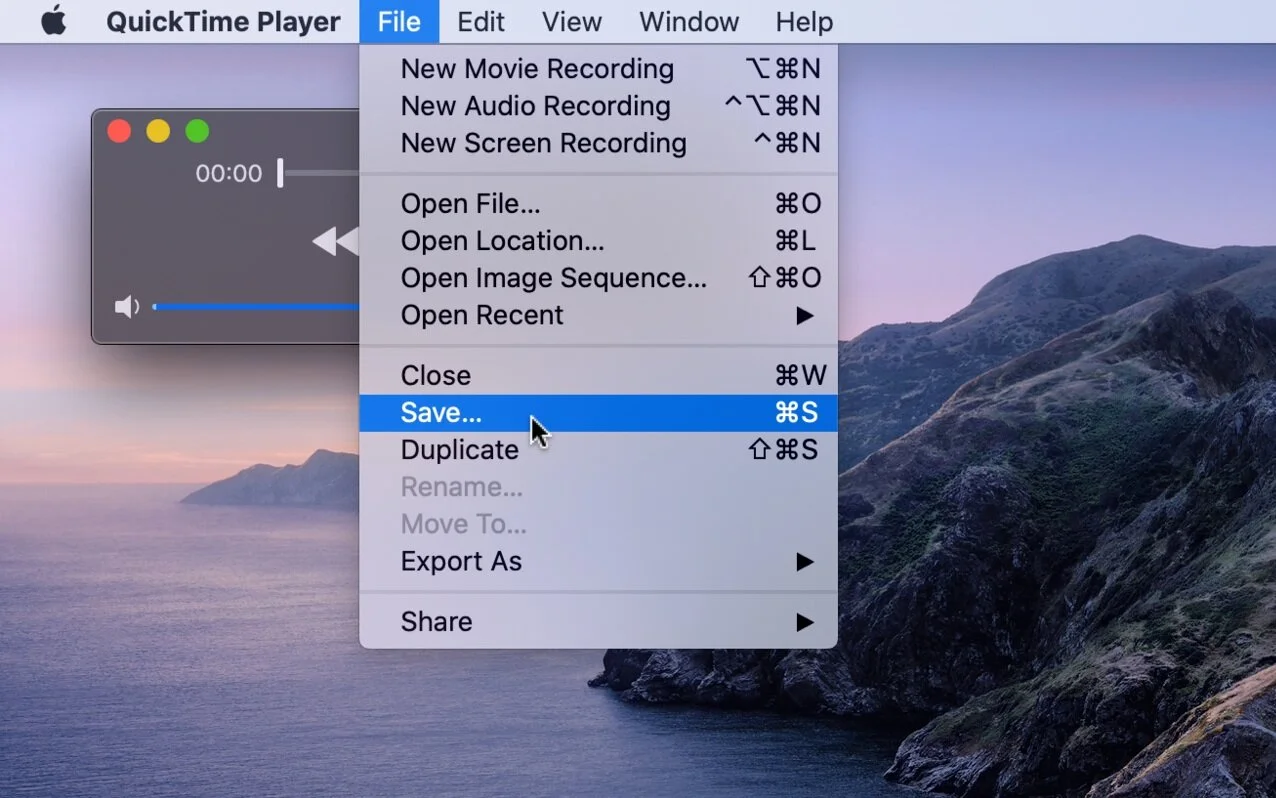Click the 00:00 elapsed time label

(228, 174)
